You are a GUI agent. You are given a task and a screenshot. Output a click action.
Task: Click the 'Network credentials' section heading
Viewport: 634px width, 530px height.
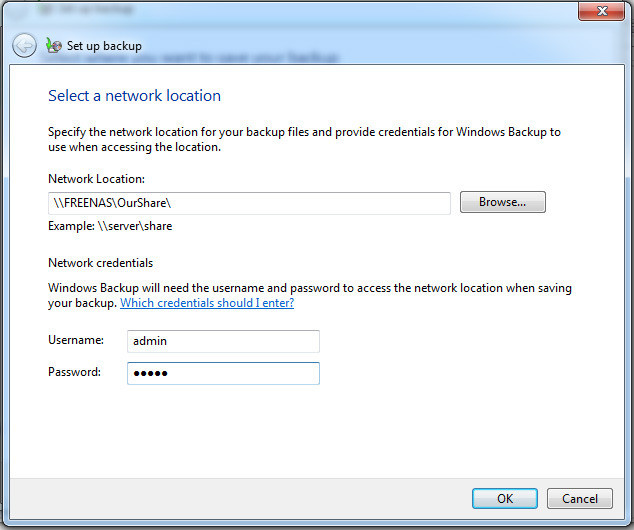[101, 263]
